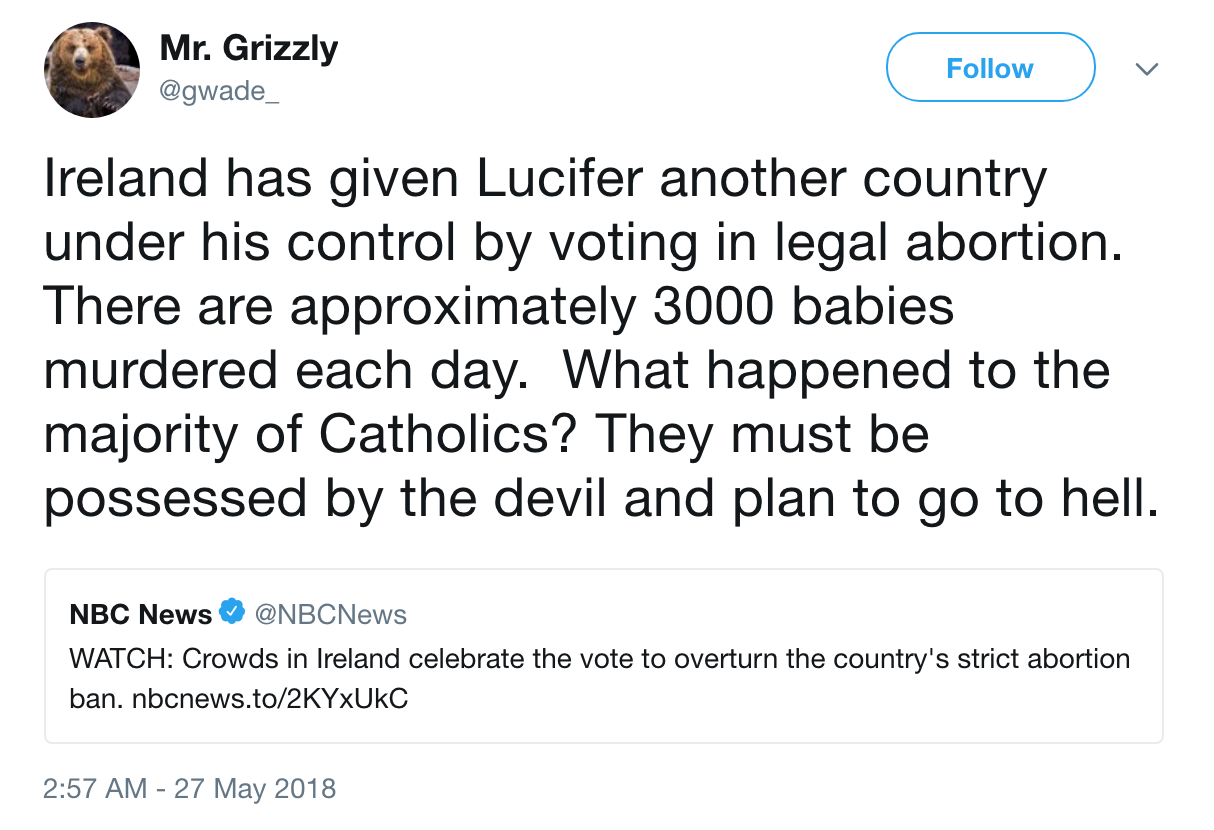Click the word WATCH in quoted tweet
1214x830 pixels.
click(x=110, y=660)
